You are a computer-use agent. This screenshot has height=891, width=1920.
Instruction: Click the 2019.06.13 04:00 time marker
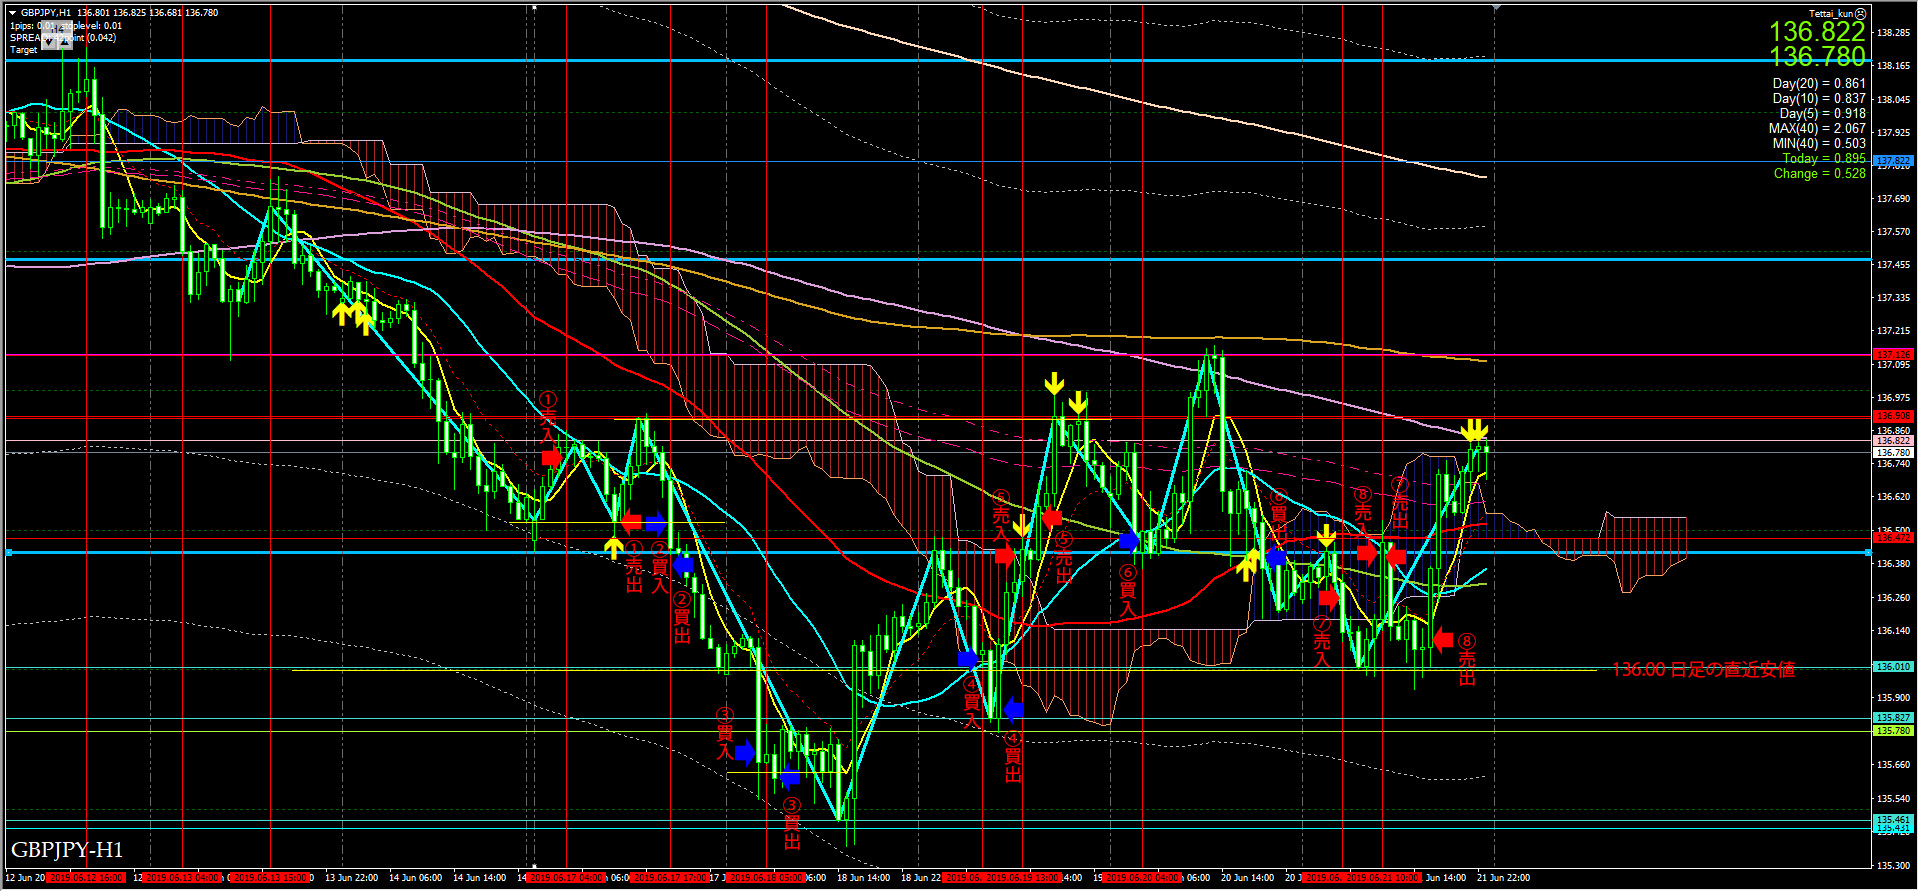[x=182, y=878]
